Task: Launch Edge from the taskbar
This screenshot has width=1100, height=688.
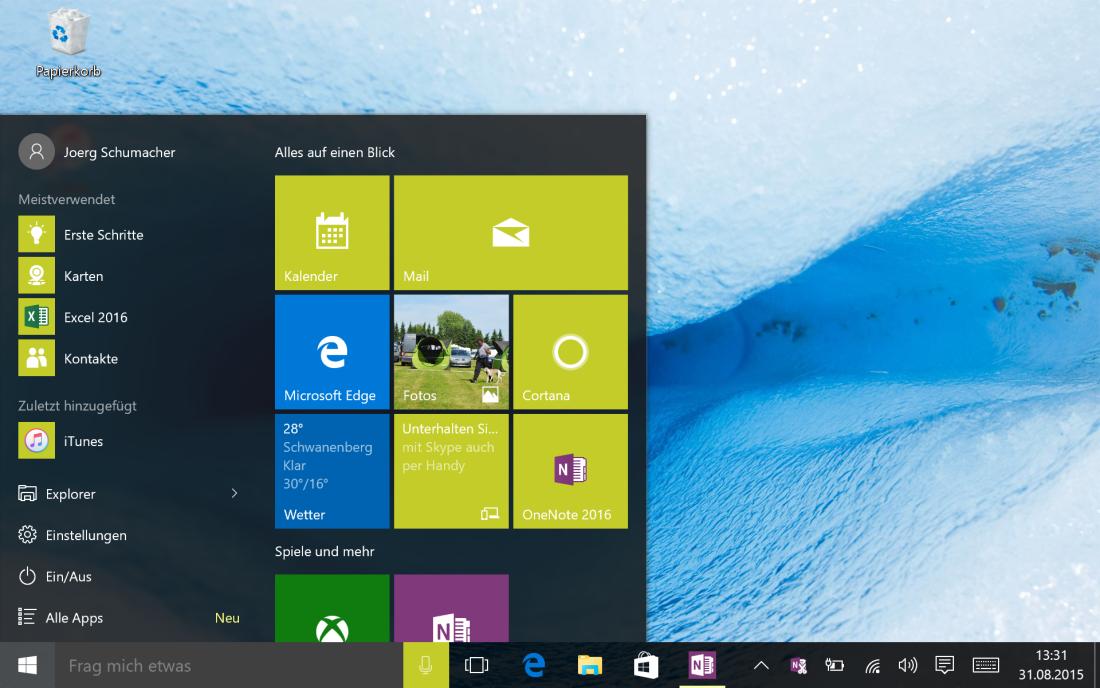Action: (534, 665)
